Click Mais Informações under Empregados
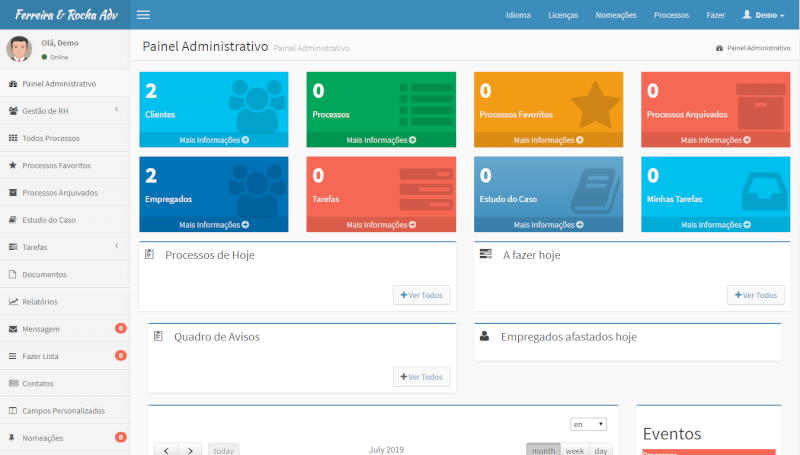Viewport: 800px width, 455px height. [x=214, y=225]
